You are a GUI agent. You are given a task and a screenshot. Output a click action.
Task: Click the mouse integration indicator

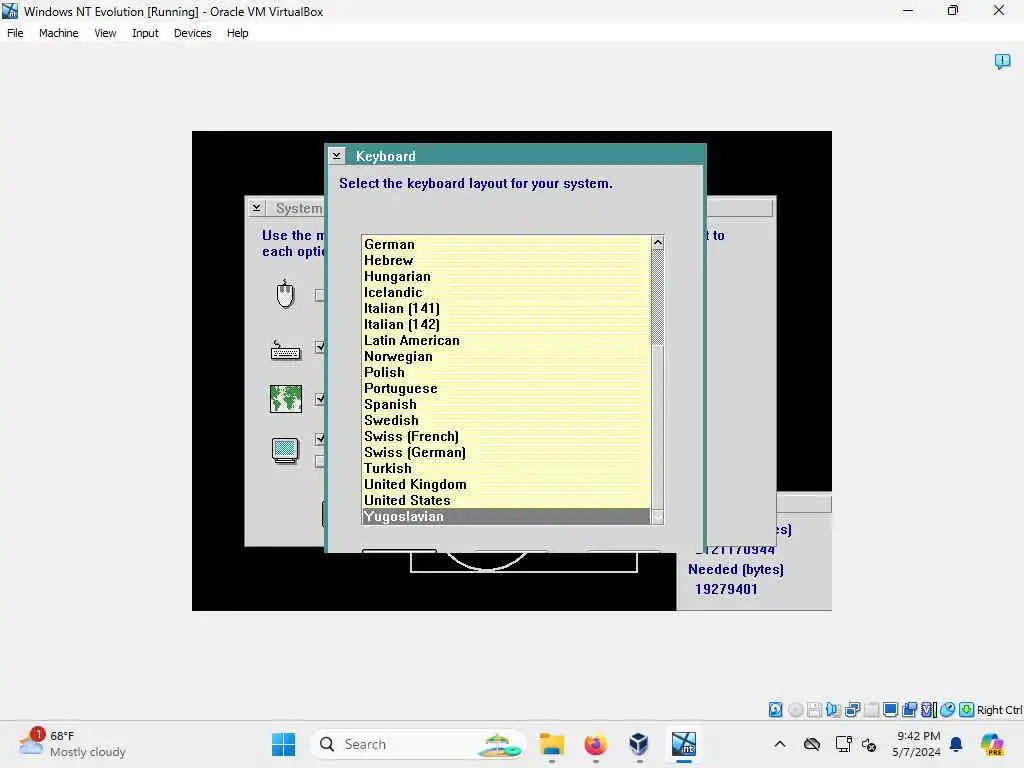(x=948, y=709)
